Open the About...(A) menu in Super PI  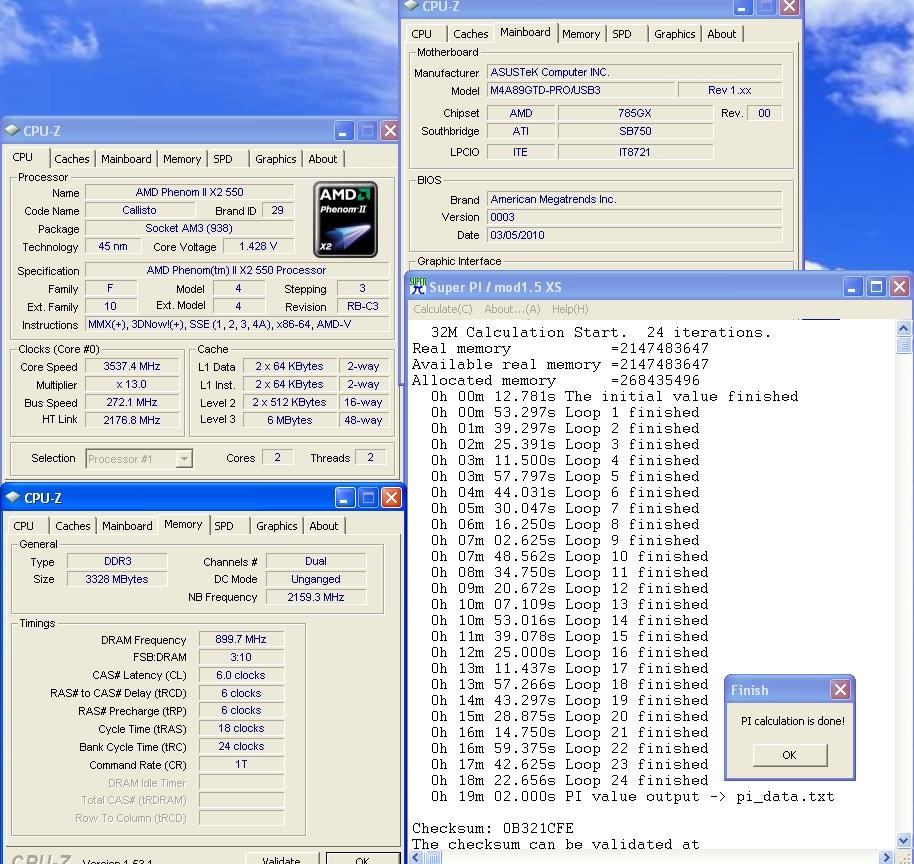512,309
